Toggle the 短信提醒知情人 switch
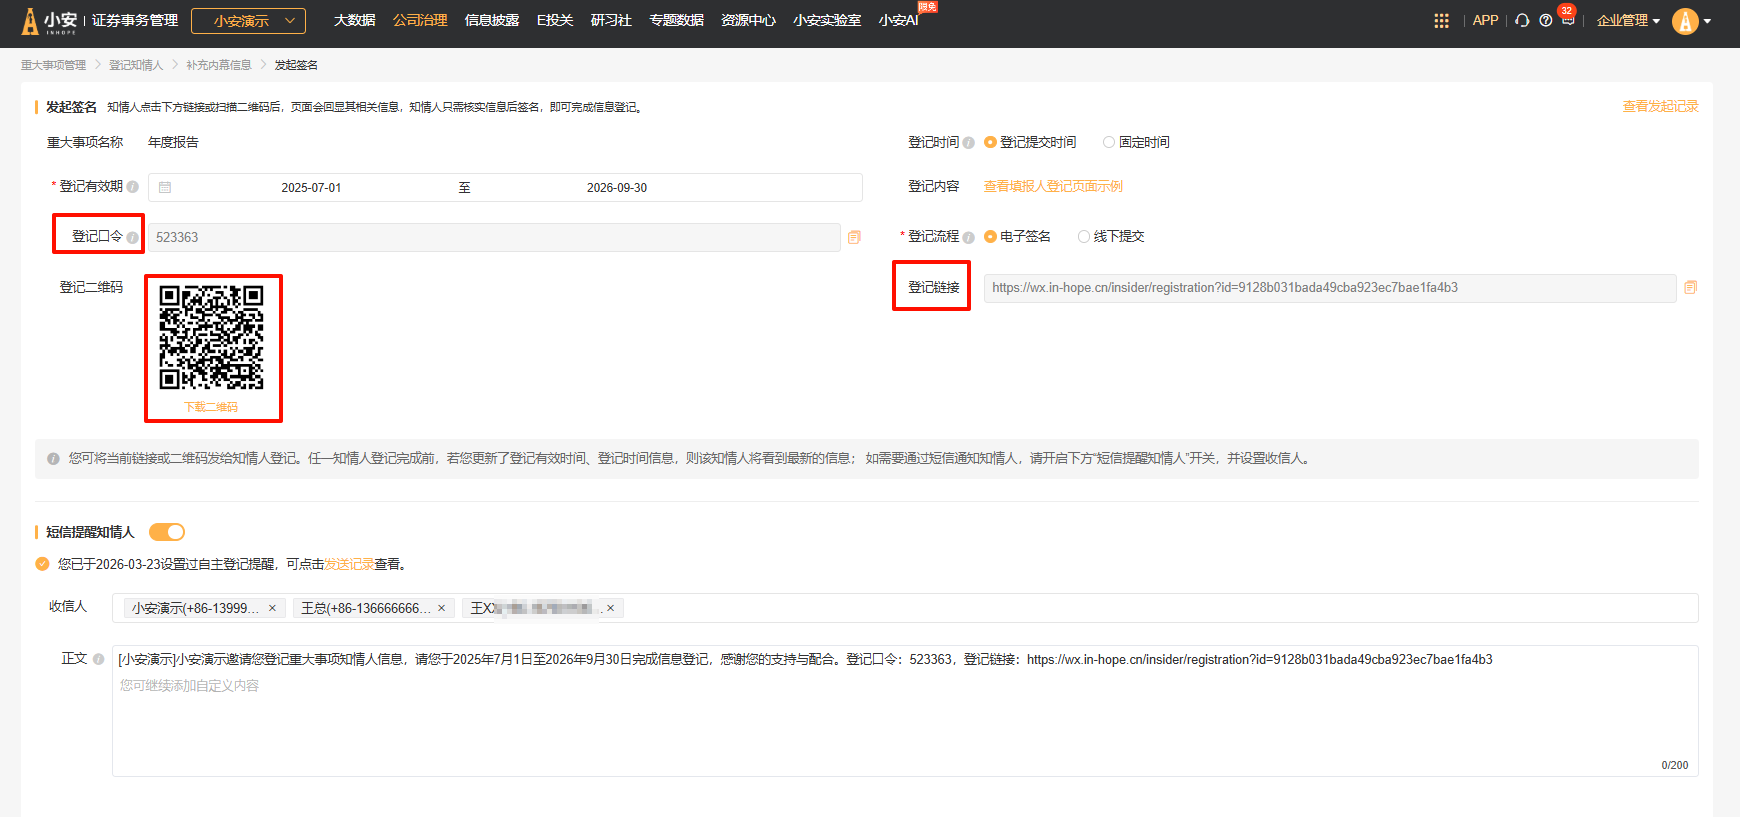This screenshot has height=817, width=1740. pyautogui.click(x=167, y=532)
